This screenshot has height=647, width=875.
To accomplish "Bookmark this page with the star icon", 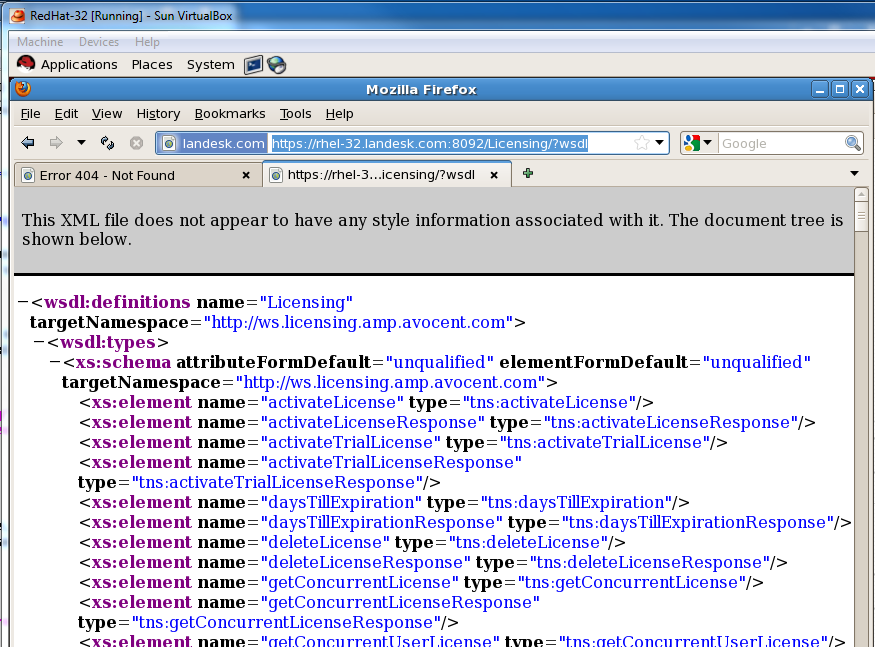I will point(642,143).
